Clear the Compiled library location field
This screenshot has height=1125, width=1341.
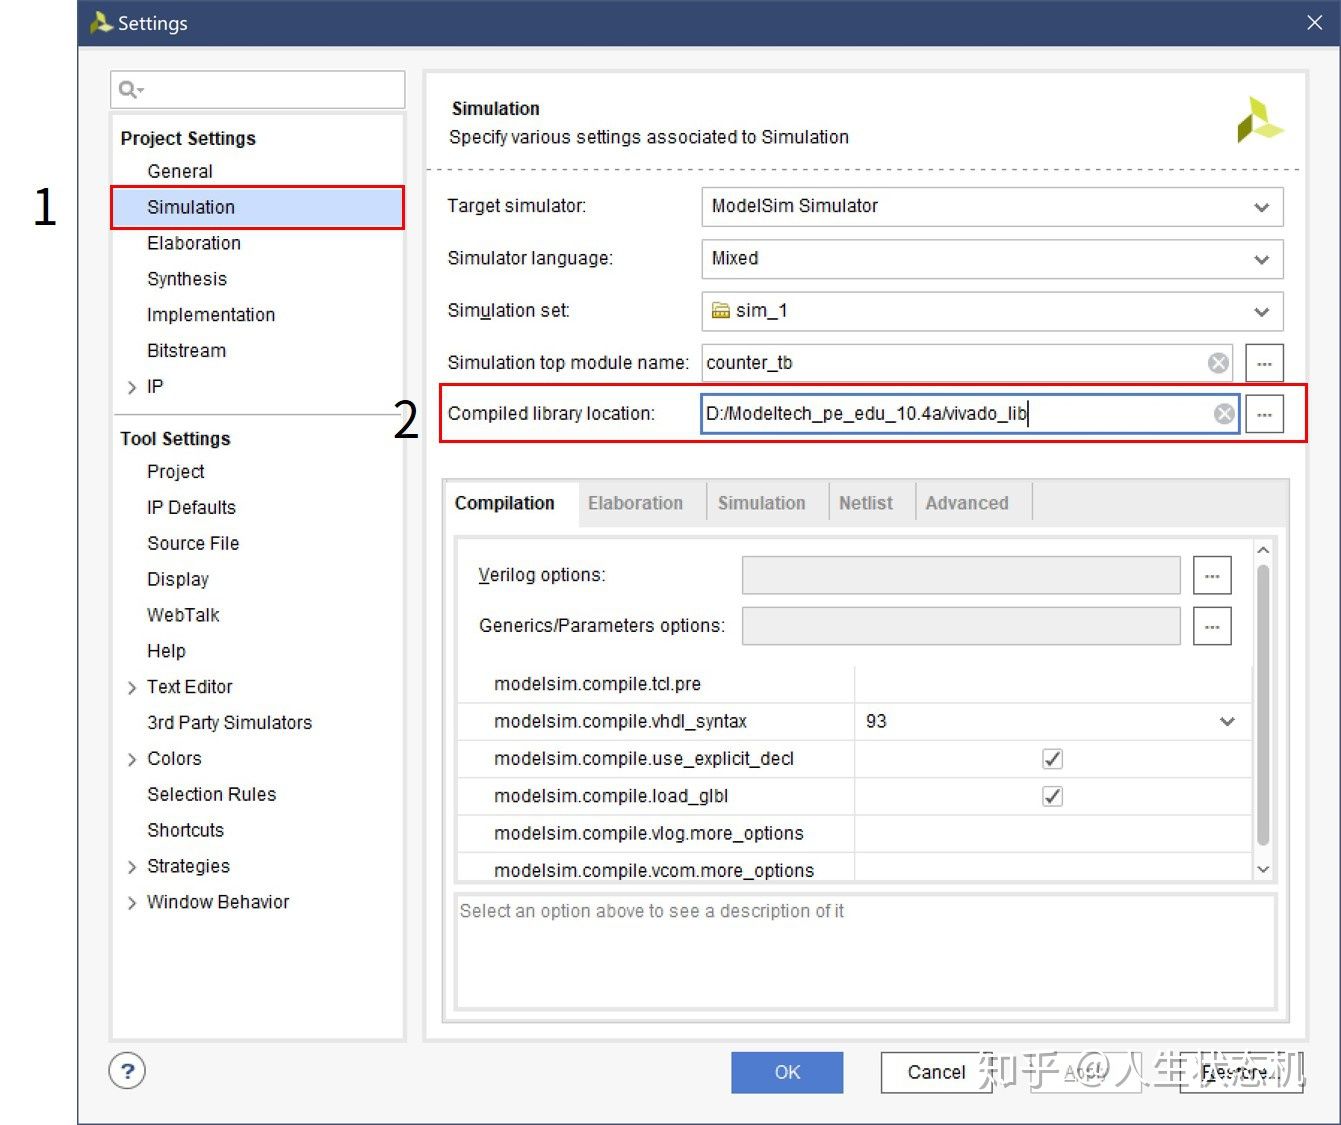(x=1224, y=414)
